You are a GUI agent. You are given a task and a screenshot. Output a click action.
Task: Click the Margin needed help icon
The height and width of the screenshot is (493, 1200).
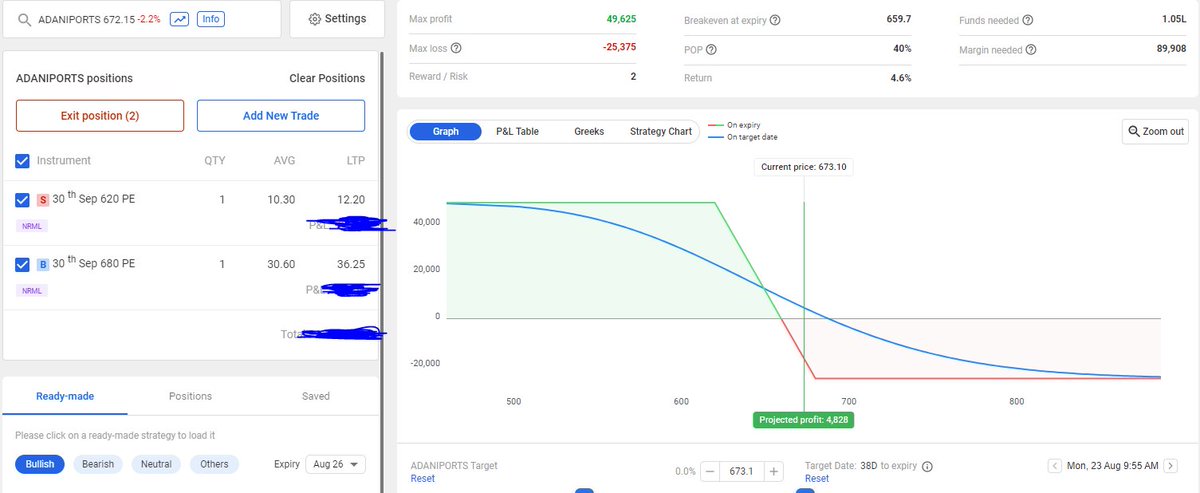point(1031,50)
